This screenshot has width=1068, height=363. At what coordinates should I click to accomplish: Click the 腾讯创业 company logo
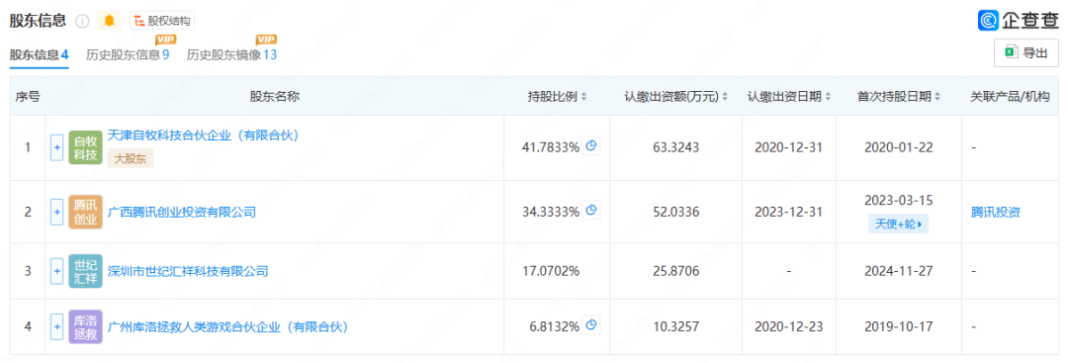click(86, 212)
